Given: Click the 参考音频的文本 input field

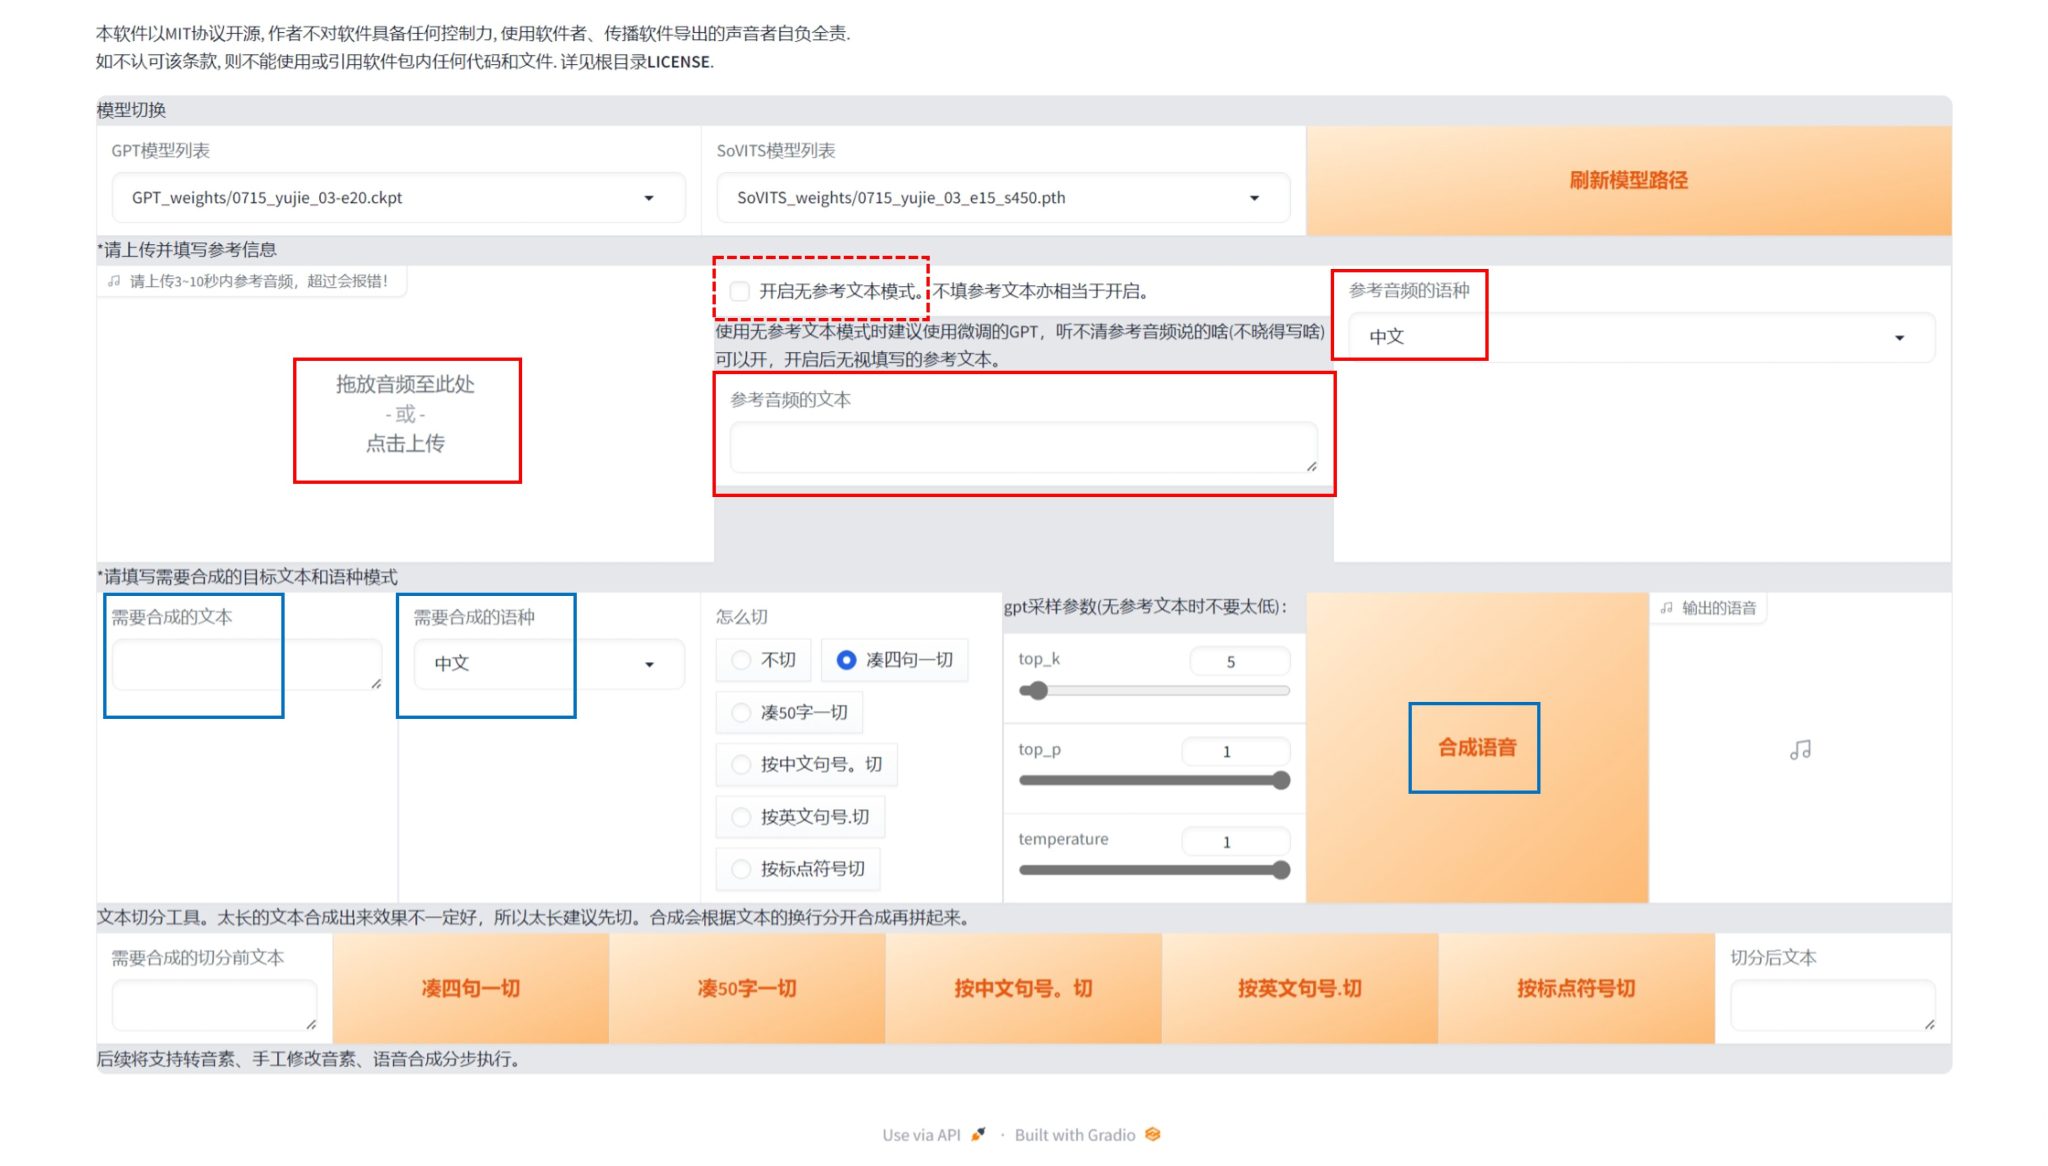Looking at the screenshot, I should (1022, 447).
